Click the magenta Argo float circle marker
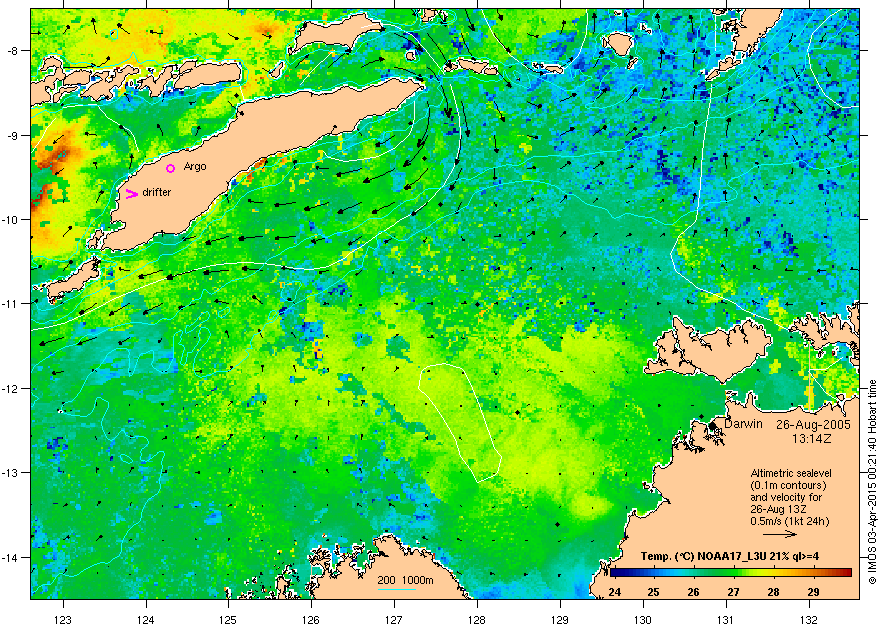 171,168
